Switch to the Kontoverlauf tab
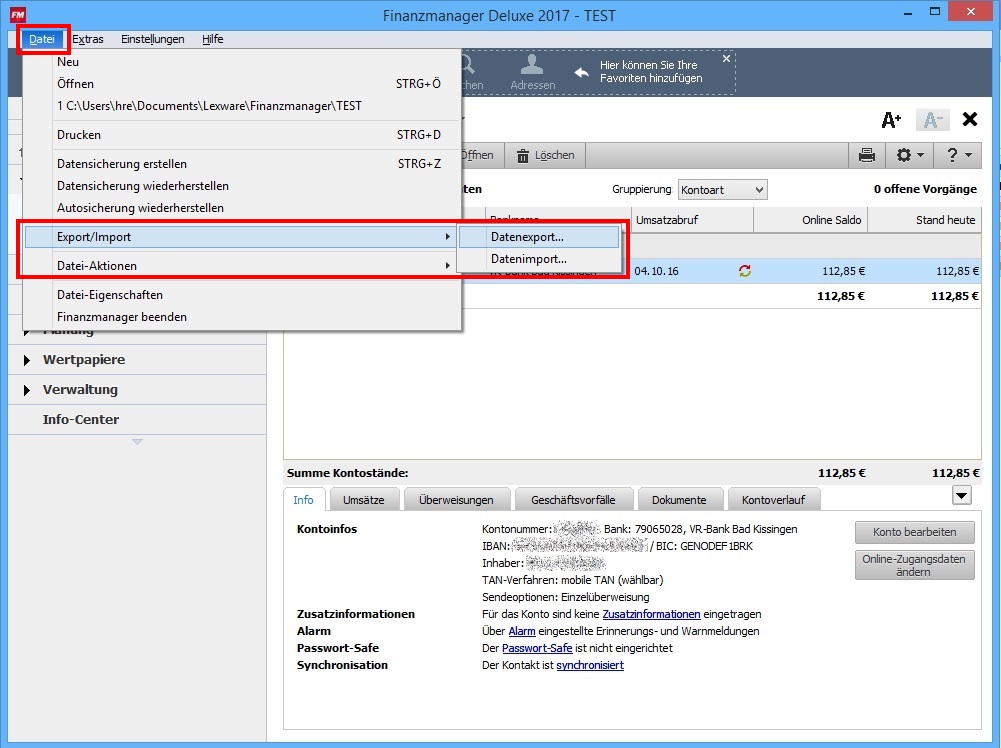This screenshot has height=748, width=1001. coord(774,500)
